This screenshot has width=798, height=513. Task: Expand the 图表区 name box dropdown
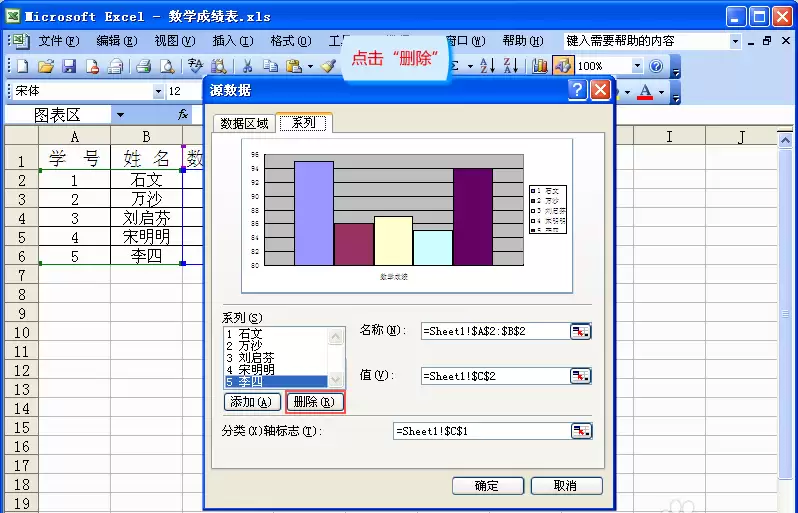[x=120, y=115]
